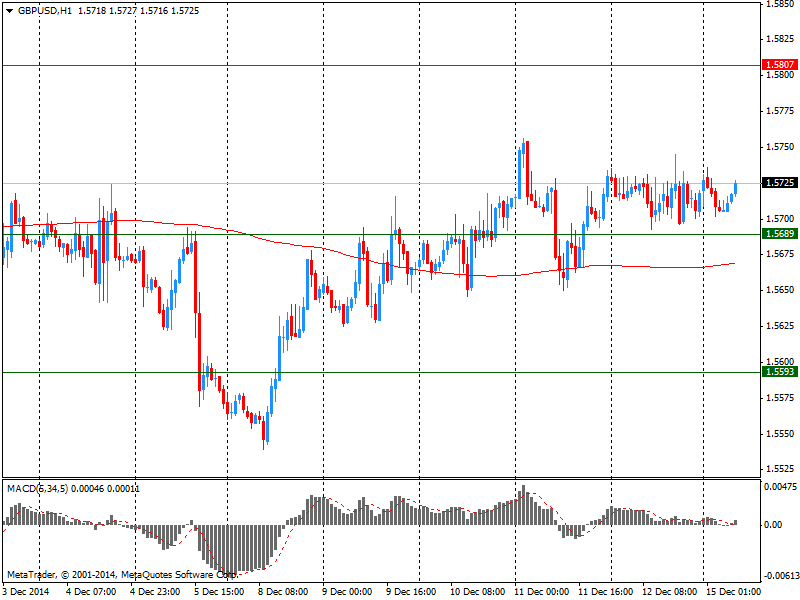Viewport: 800px width, 600px height.
Task: Click the divider between chart and MACD panel
Action: coord(380,478)
